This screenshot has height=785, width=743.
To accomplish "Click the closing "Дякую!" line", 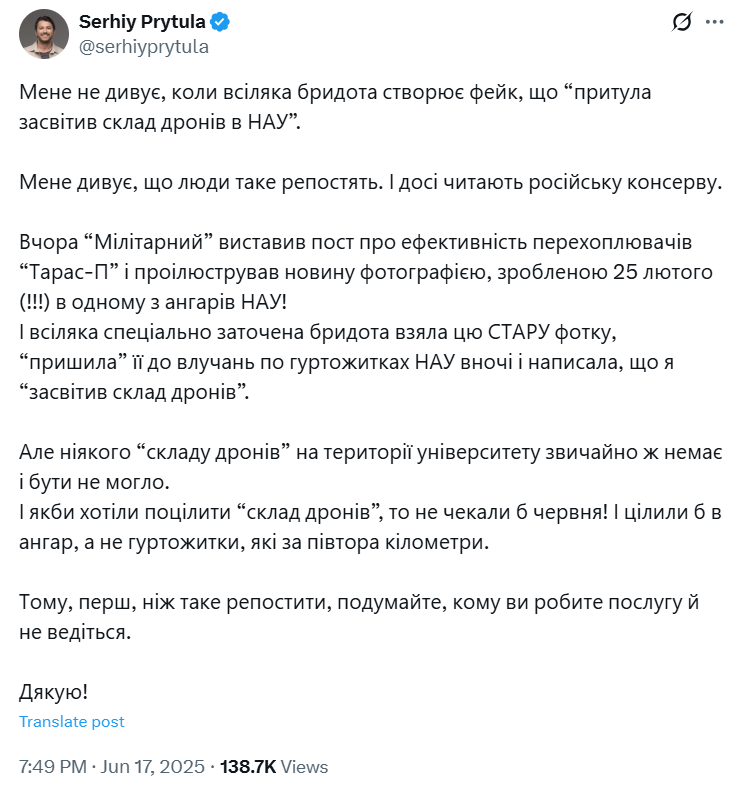I will tap(54, 691).
